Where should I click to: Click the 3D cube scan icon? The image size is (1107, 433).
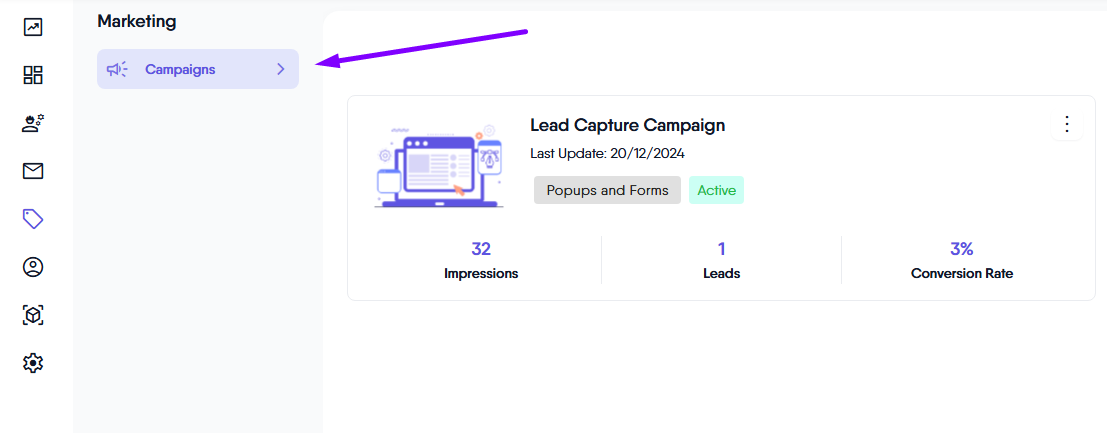pos(33,315)
